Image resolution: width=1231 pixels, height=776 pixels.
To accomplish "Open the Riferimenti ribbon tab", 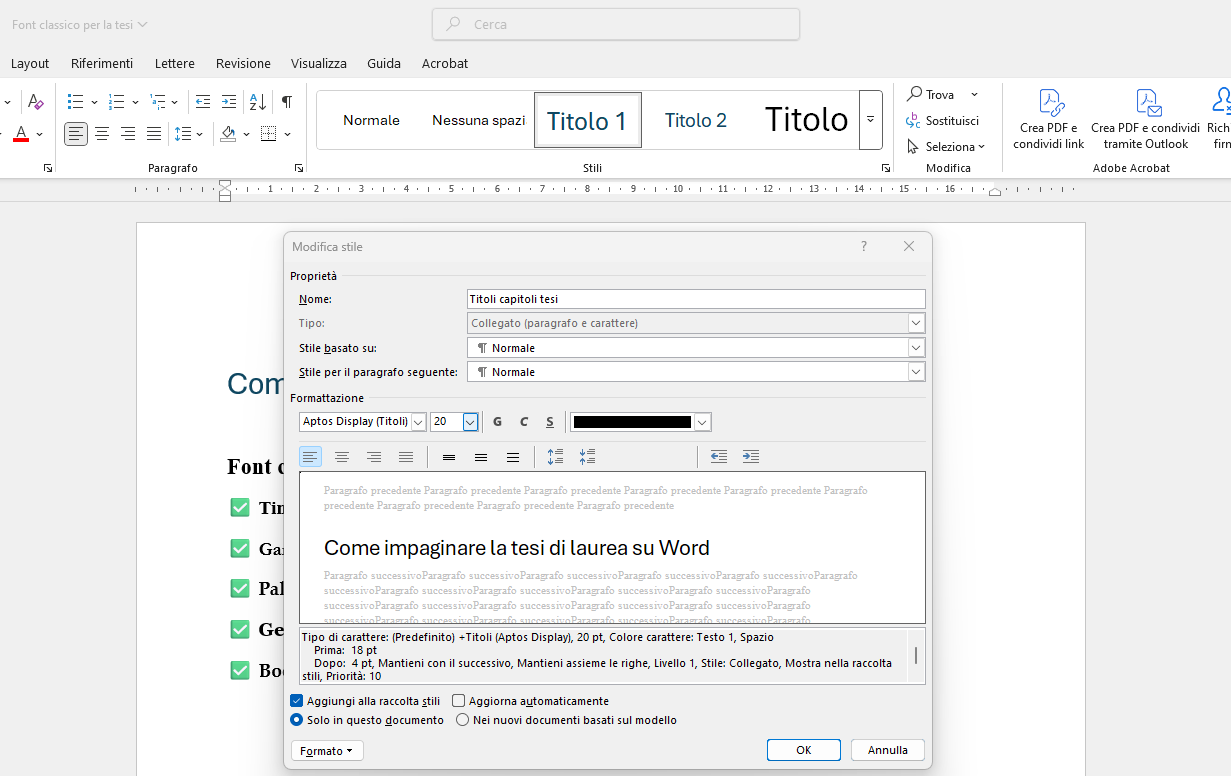I will tap(102, 63).
